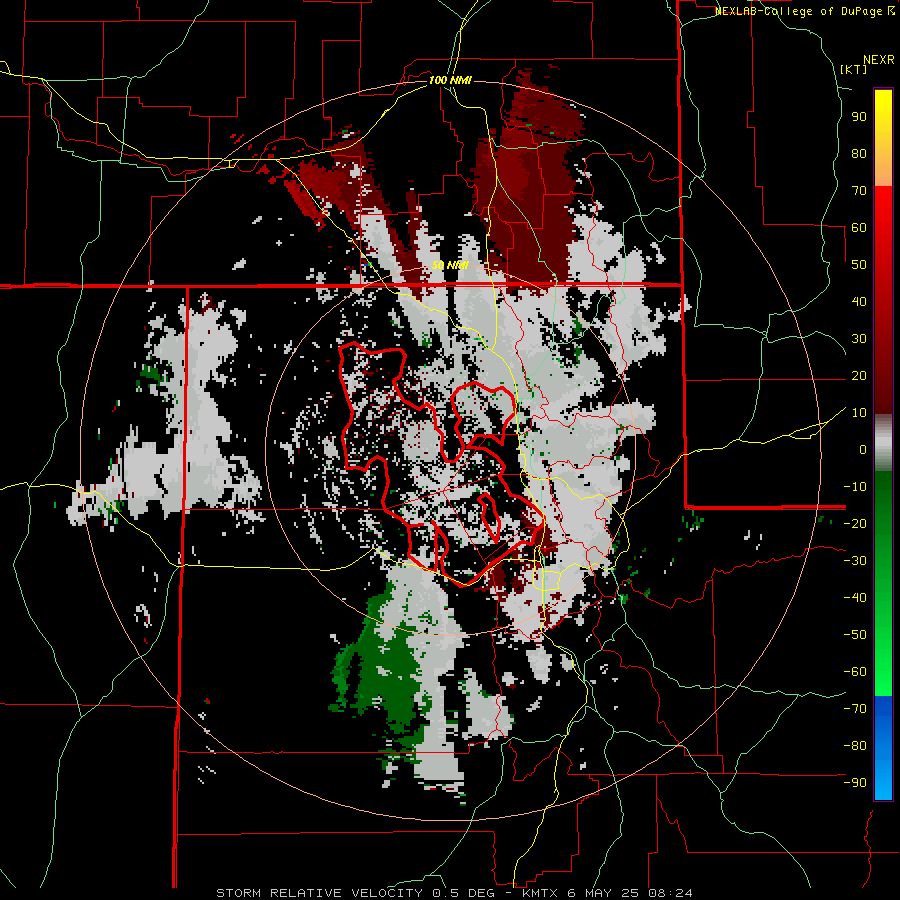Viewport: 900px width, 900px height.
Task: Click the -20 value on the velocity scale
Action: coord(855,524)
